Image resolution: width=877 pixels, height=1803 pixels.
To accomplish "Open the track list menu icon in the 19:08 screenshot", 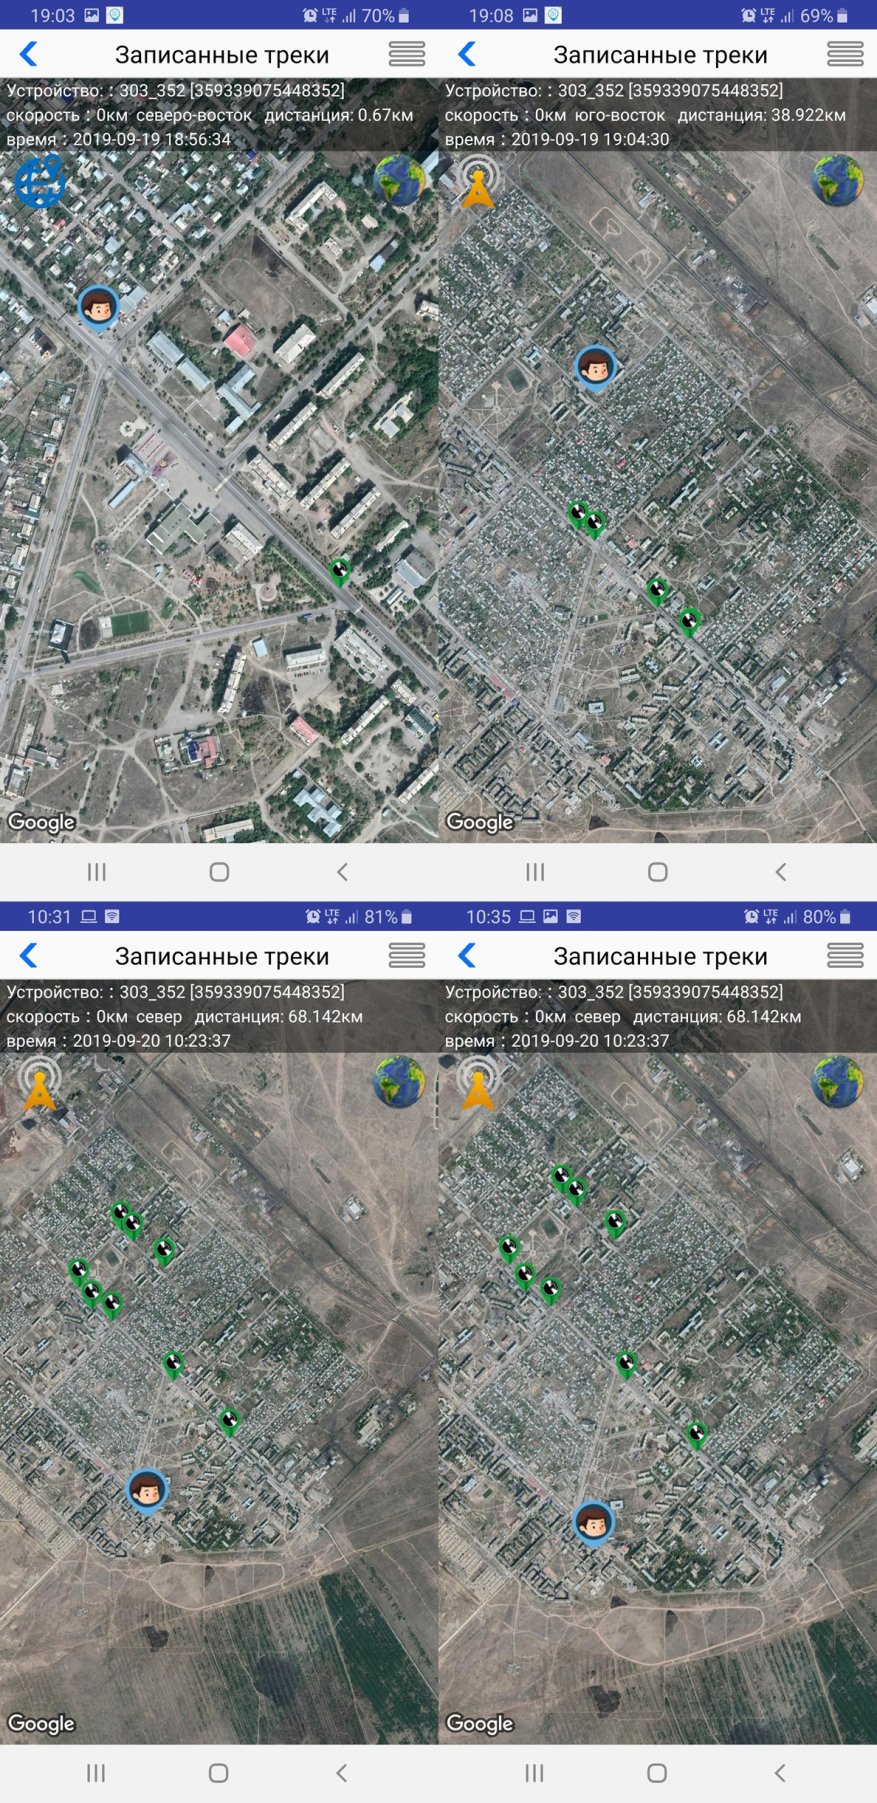I will pos(845,54).
